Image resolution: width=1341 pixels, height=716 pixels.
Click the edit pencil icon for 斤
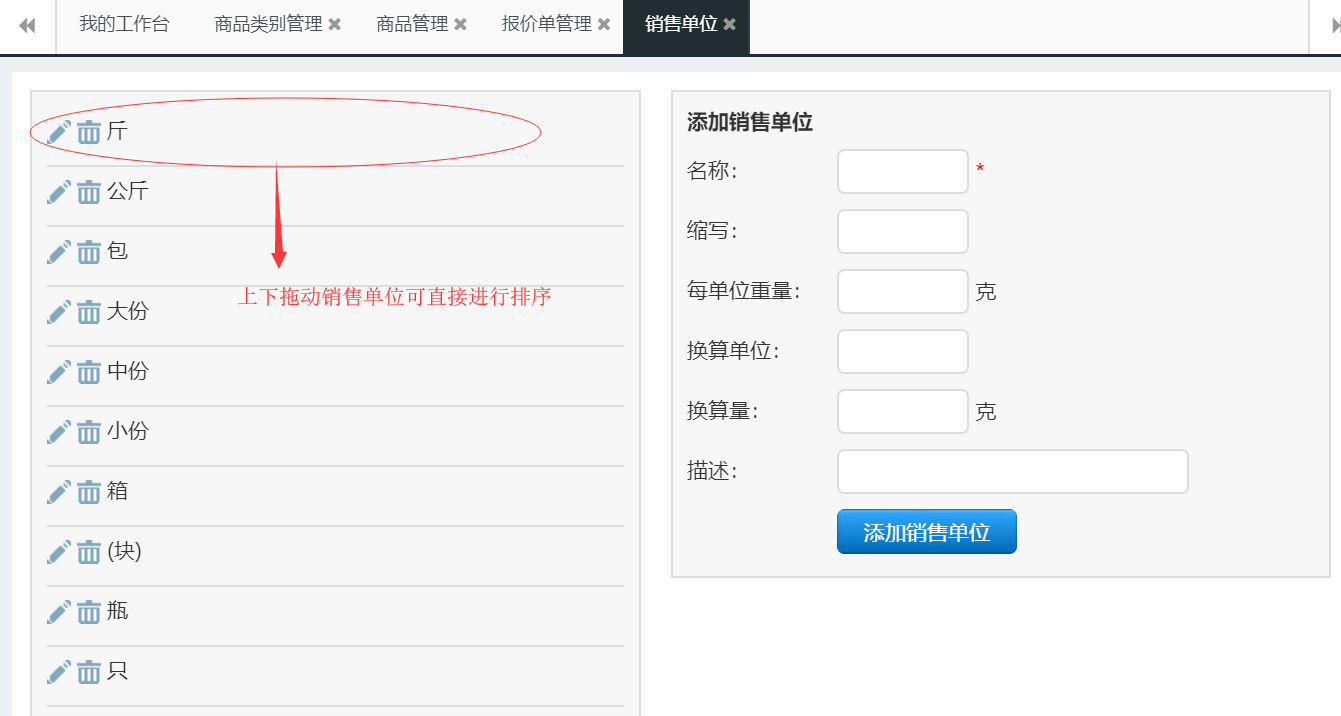click(x=59, y=131)
